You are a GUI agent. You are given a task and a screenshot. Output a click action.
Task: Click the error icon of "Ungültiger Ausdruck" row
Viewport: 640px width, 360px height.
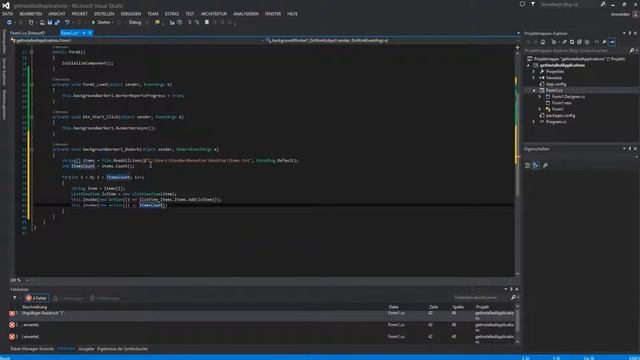pyautogui.click(x=12, y=313)
